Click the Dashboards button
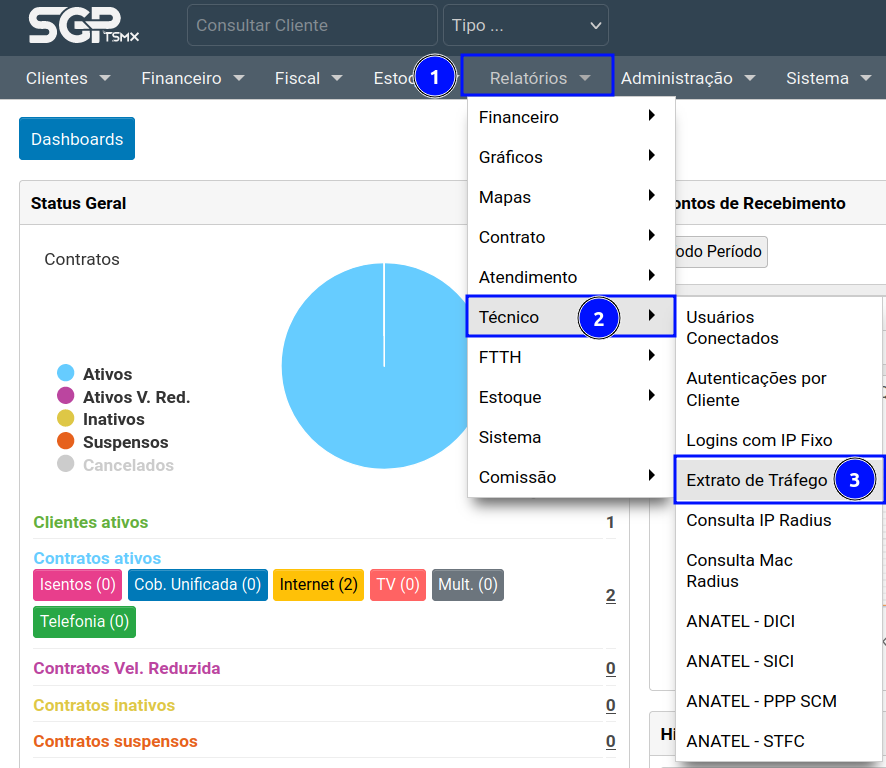 pyautogui.click(x=77, y=139)
